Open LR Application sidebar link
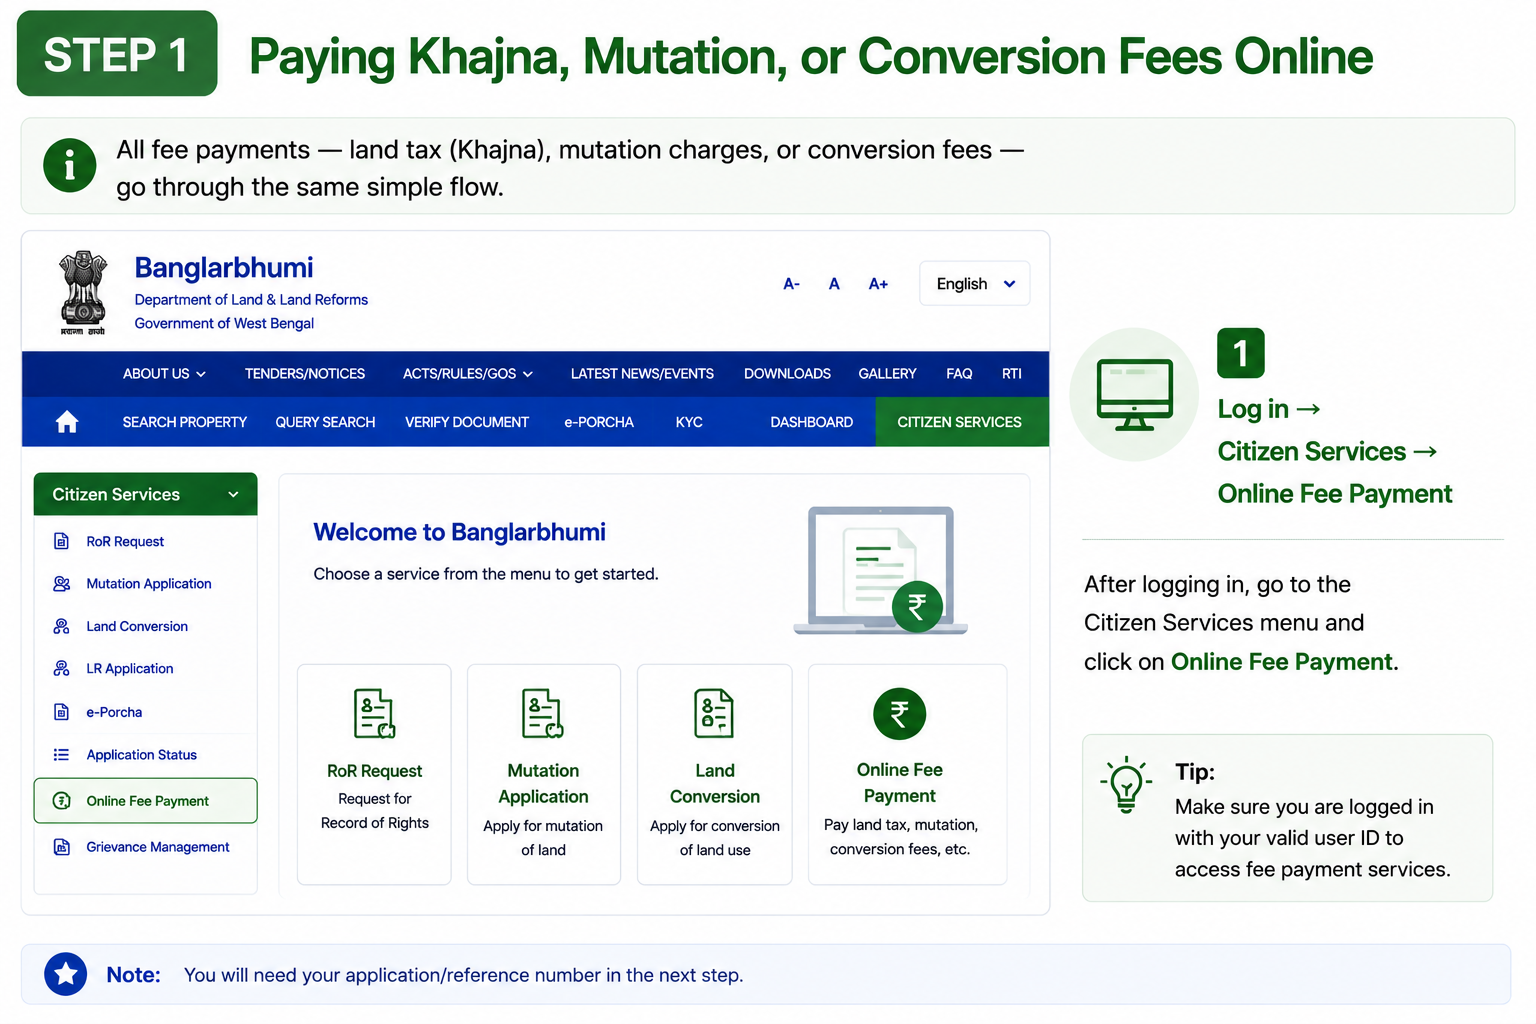1536x1024 pixels. [130, 669]
